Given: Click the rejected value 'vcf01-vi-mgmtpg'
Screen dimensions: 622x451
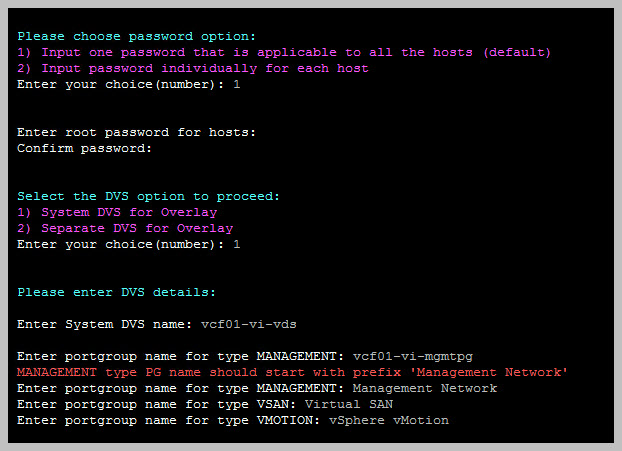Looking at the screenshot, I should (x=413, y=356).
